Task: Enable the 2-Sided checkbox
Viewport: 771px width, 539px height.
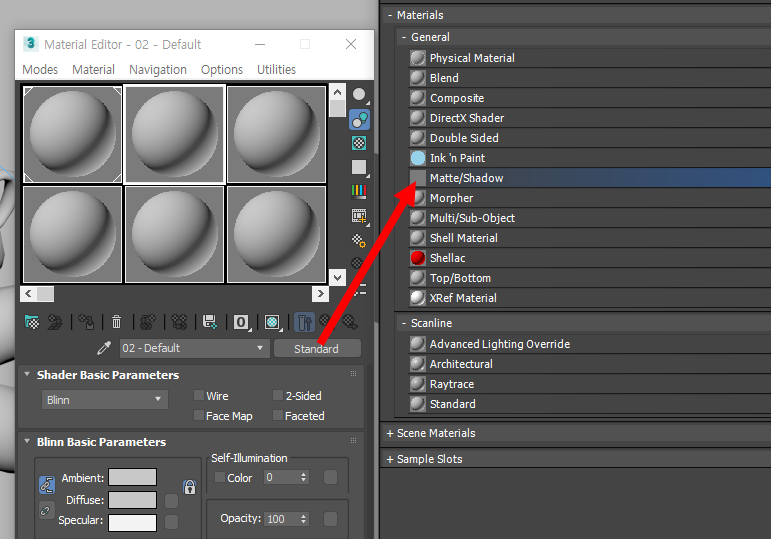Action: [278, 395]
